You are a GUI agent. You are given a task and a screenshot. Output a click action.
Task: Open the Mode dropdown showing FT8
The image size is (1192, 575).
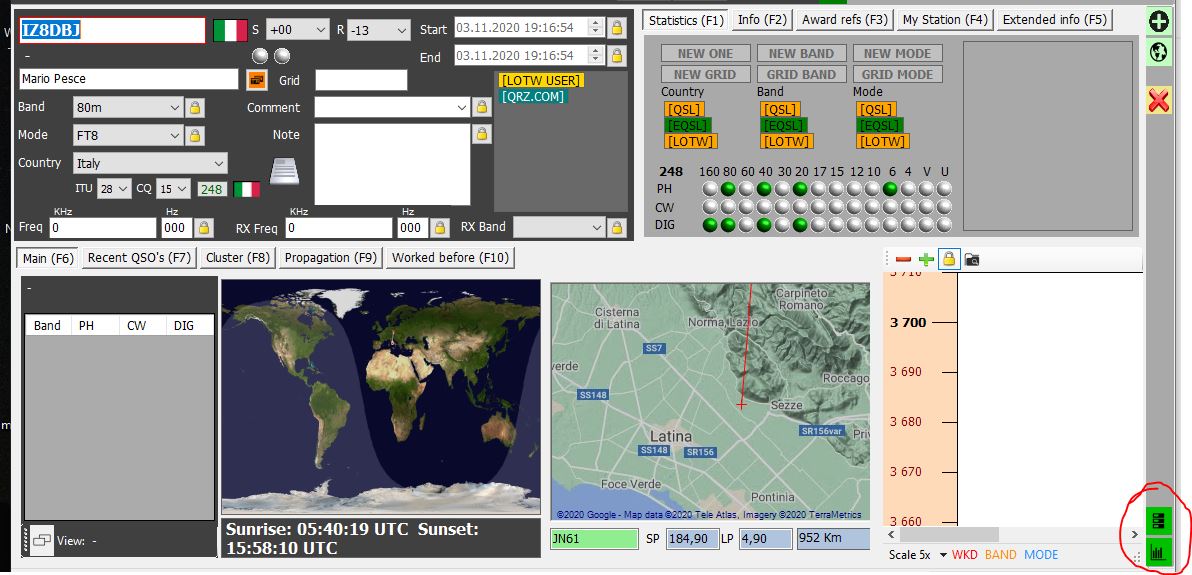[175, 135]
